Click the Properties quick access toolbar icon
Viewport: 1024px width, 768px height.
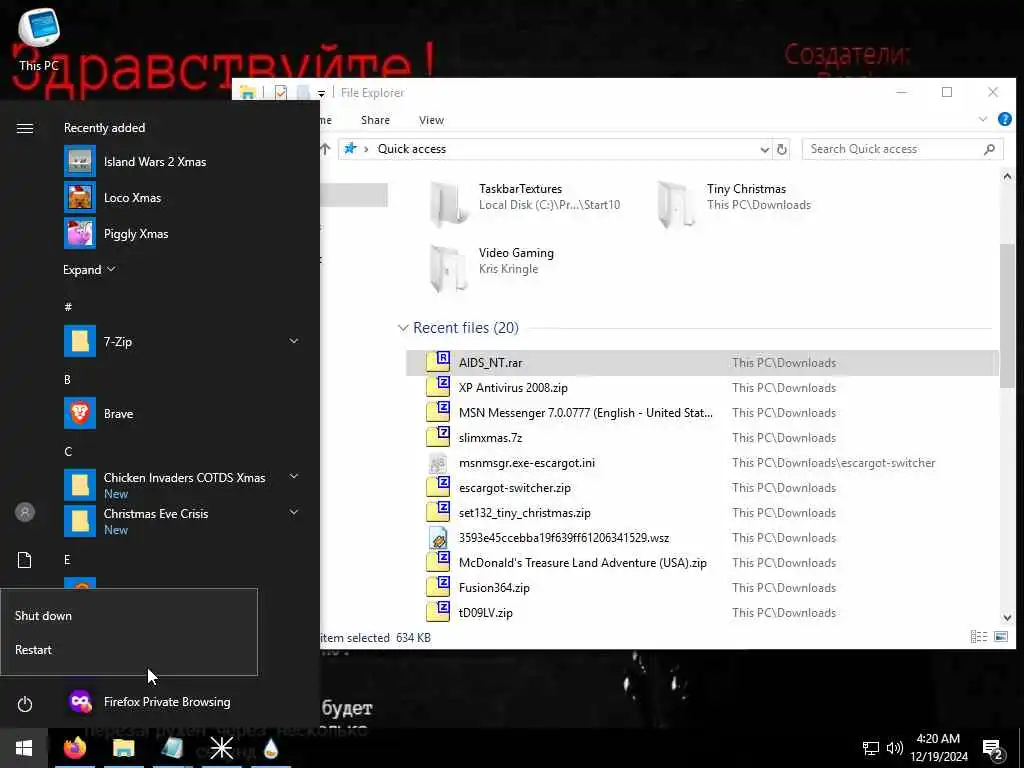(x=281, y=93)
